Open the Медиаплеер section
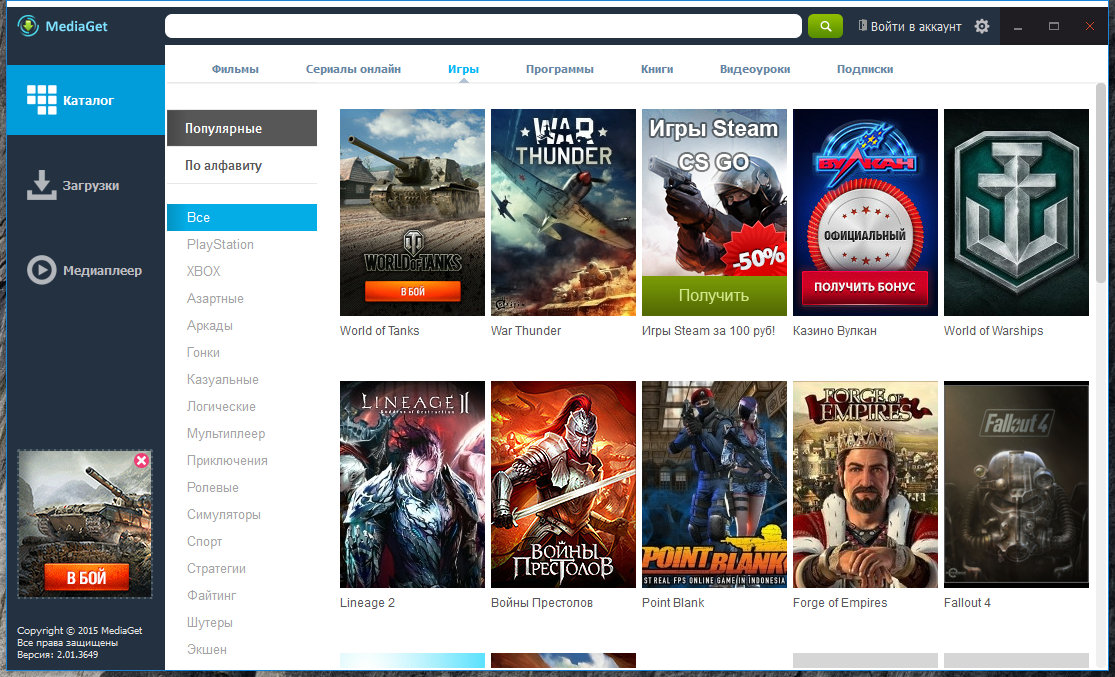Viewport: 1115px width, 677px height. pyautogui.click(x=85, y=270)
